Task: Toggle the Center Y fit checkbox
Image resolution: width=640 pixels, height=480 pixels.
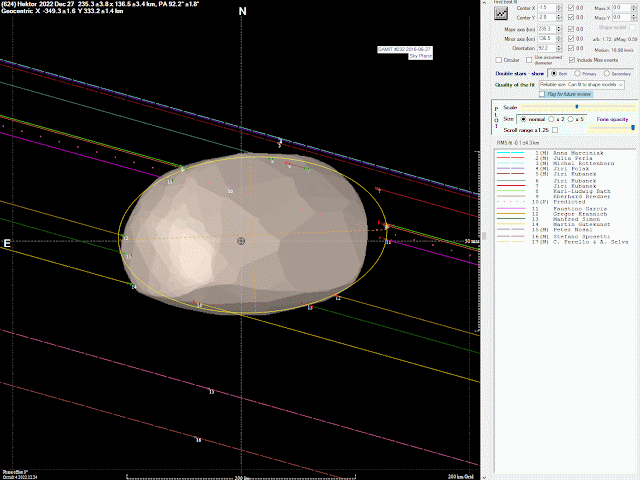Action: pos(571,17)
